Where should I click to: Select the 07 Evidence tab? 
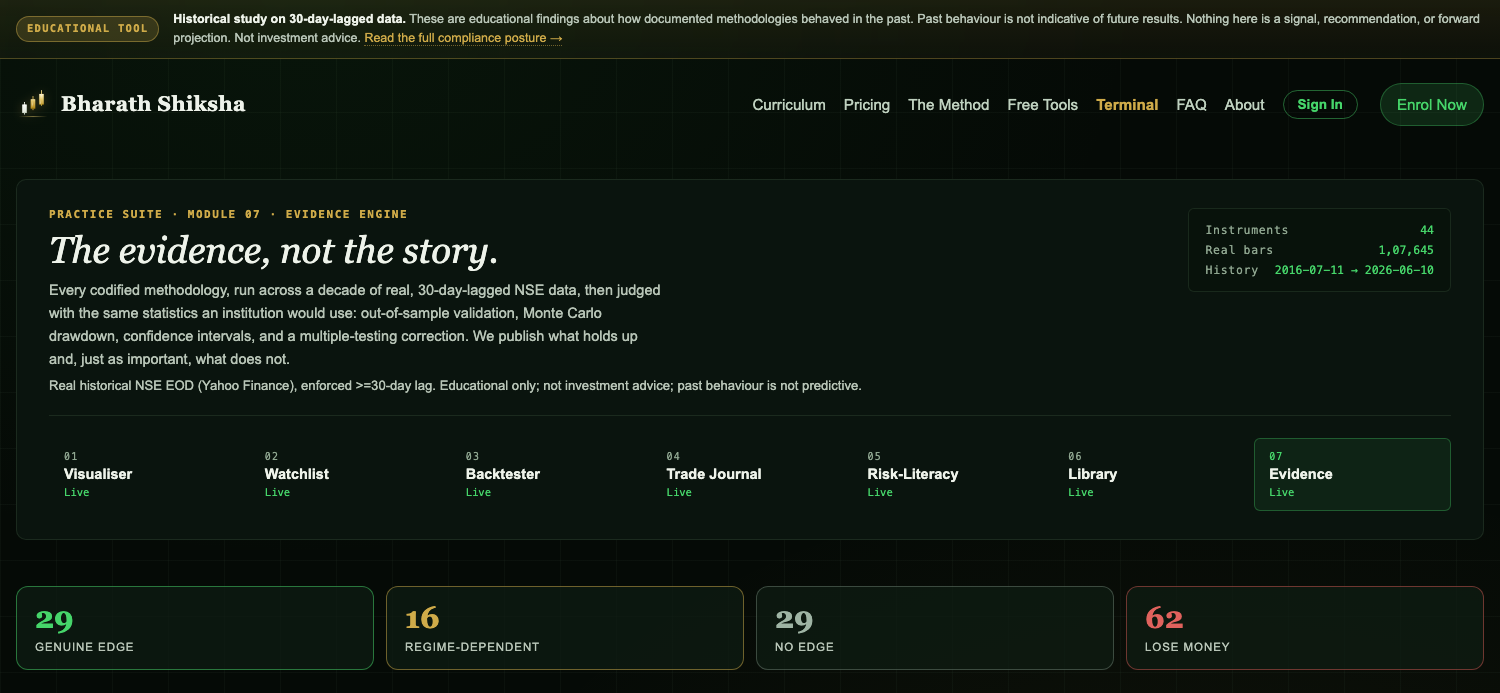(1352, 475)
